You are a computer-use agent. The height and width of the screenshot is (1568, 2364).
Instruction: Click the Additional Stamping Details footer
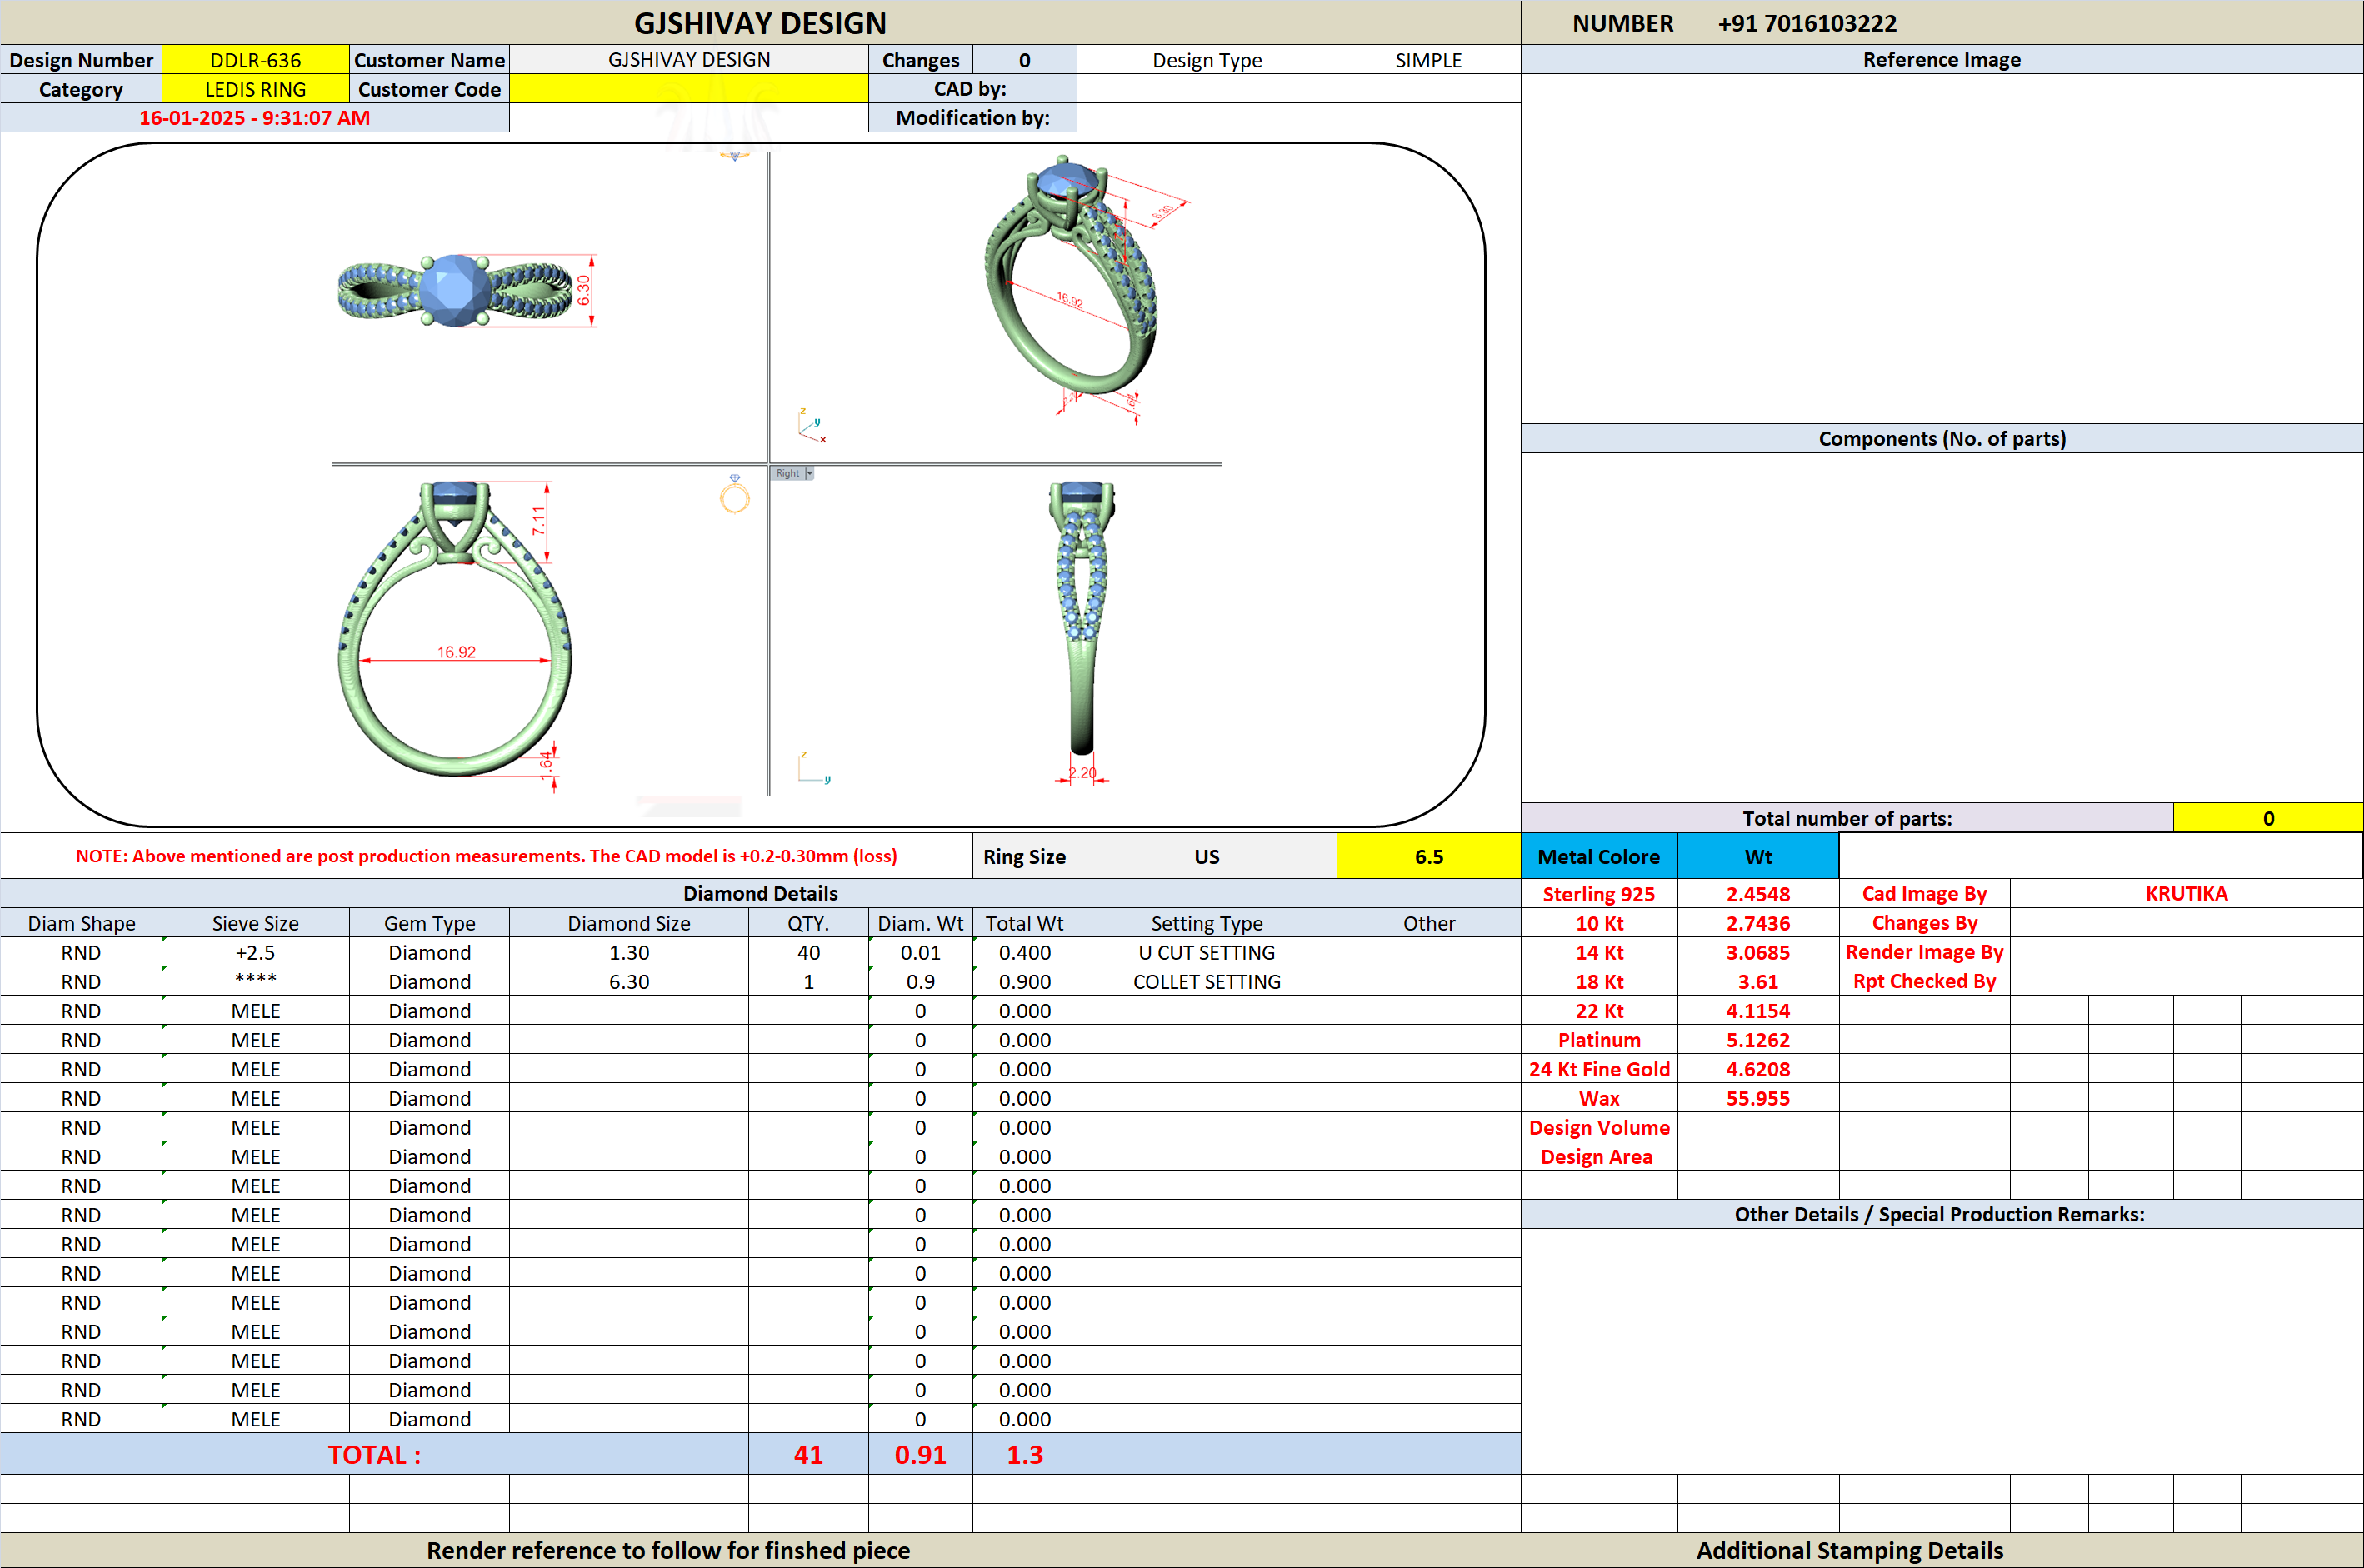pos(1849,1550)
